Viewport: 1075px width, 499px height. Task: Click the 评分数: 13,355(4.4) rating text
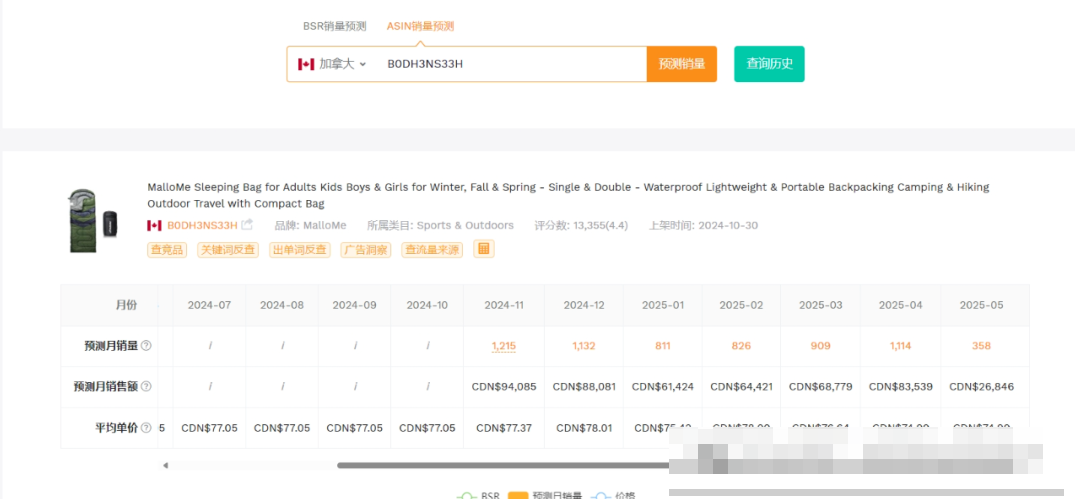pos(581,225)
